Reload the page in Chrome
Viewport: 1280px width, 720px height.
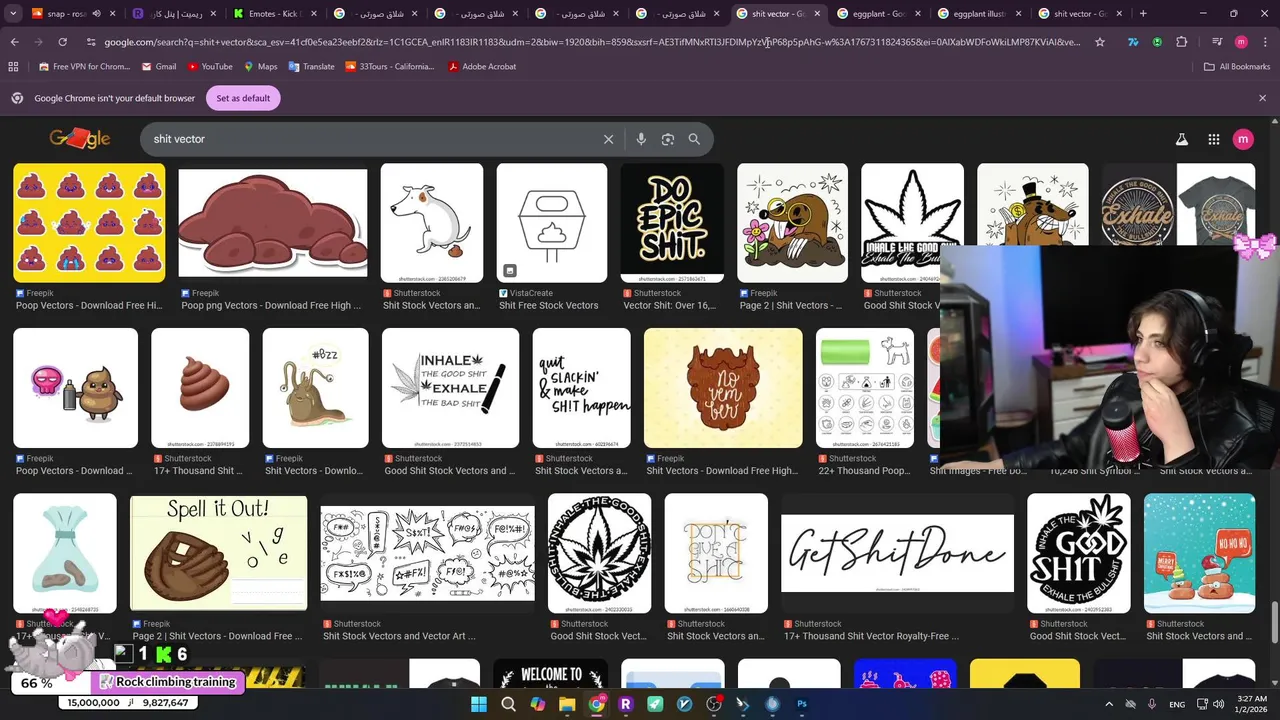click(62, 42)
